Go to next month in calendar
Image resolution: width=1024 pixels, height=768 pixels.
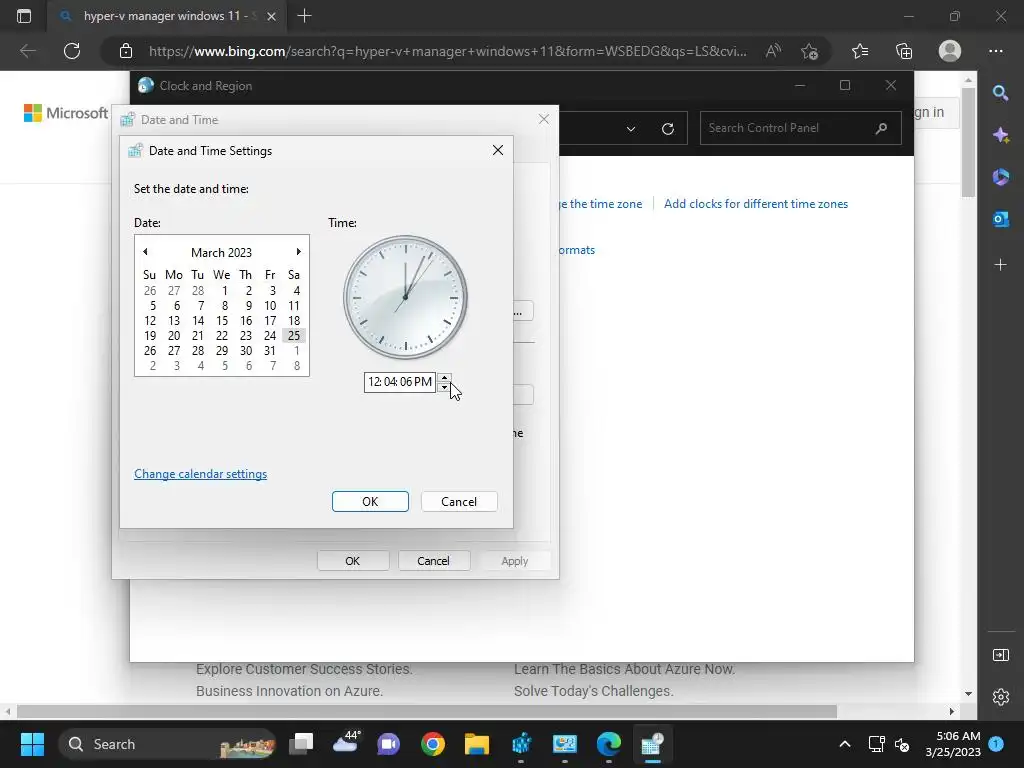tap(298, 252)
